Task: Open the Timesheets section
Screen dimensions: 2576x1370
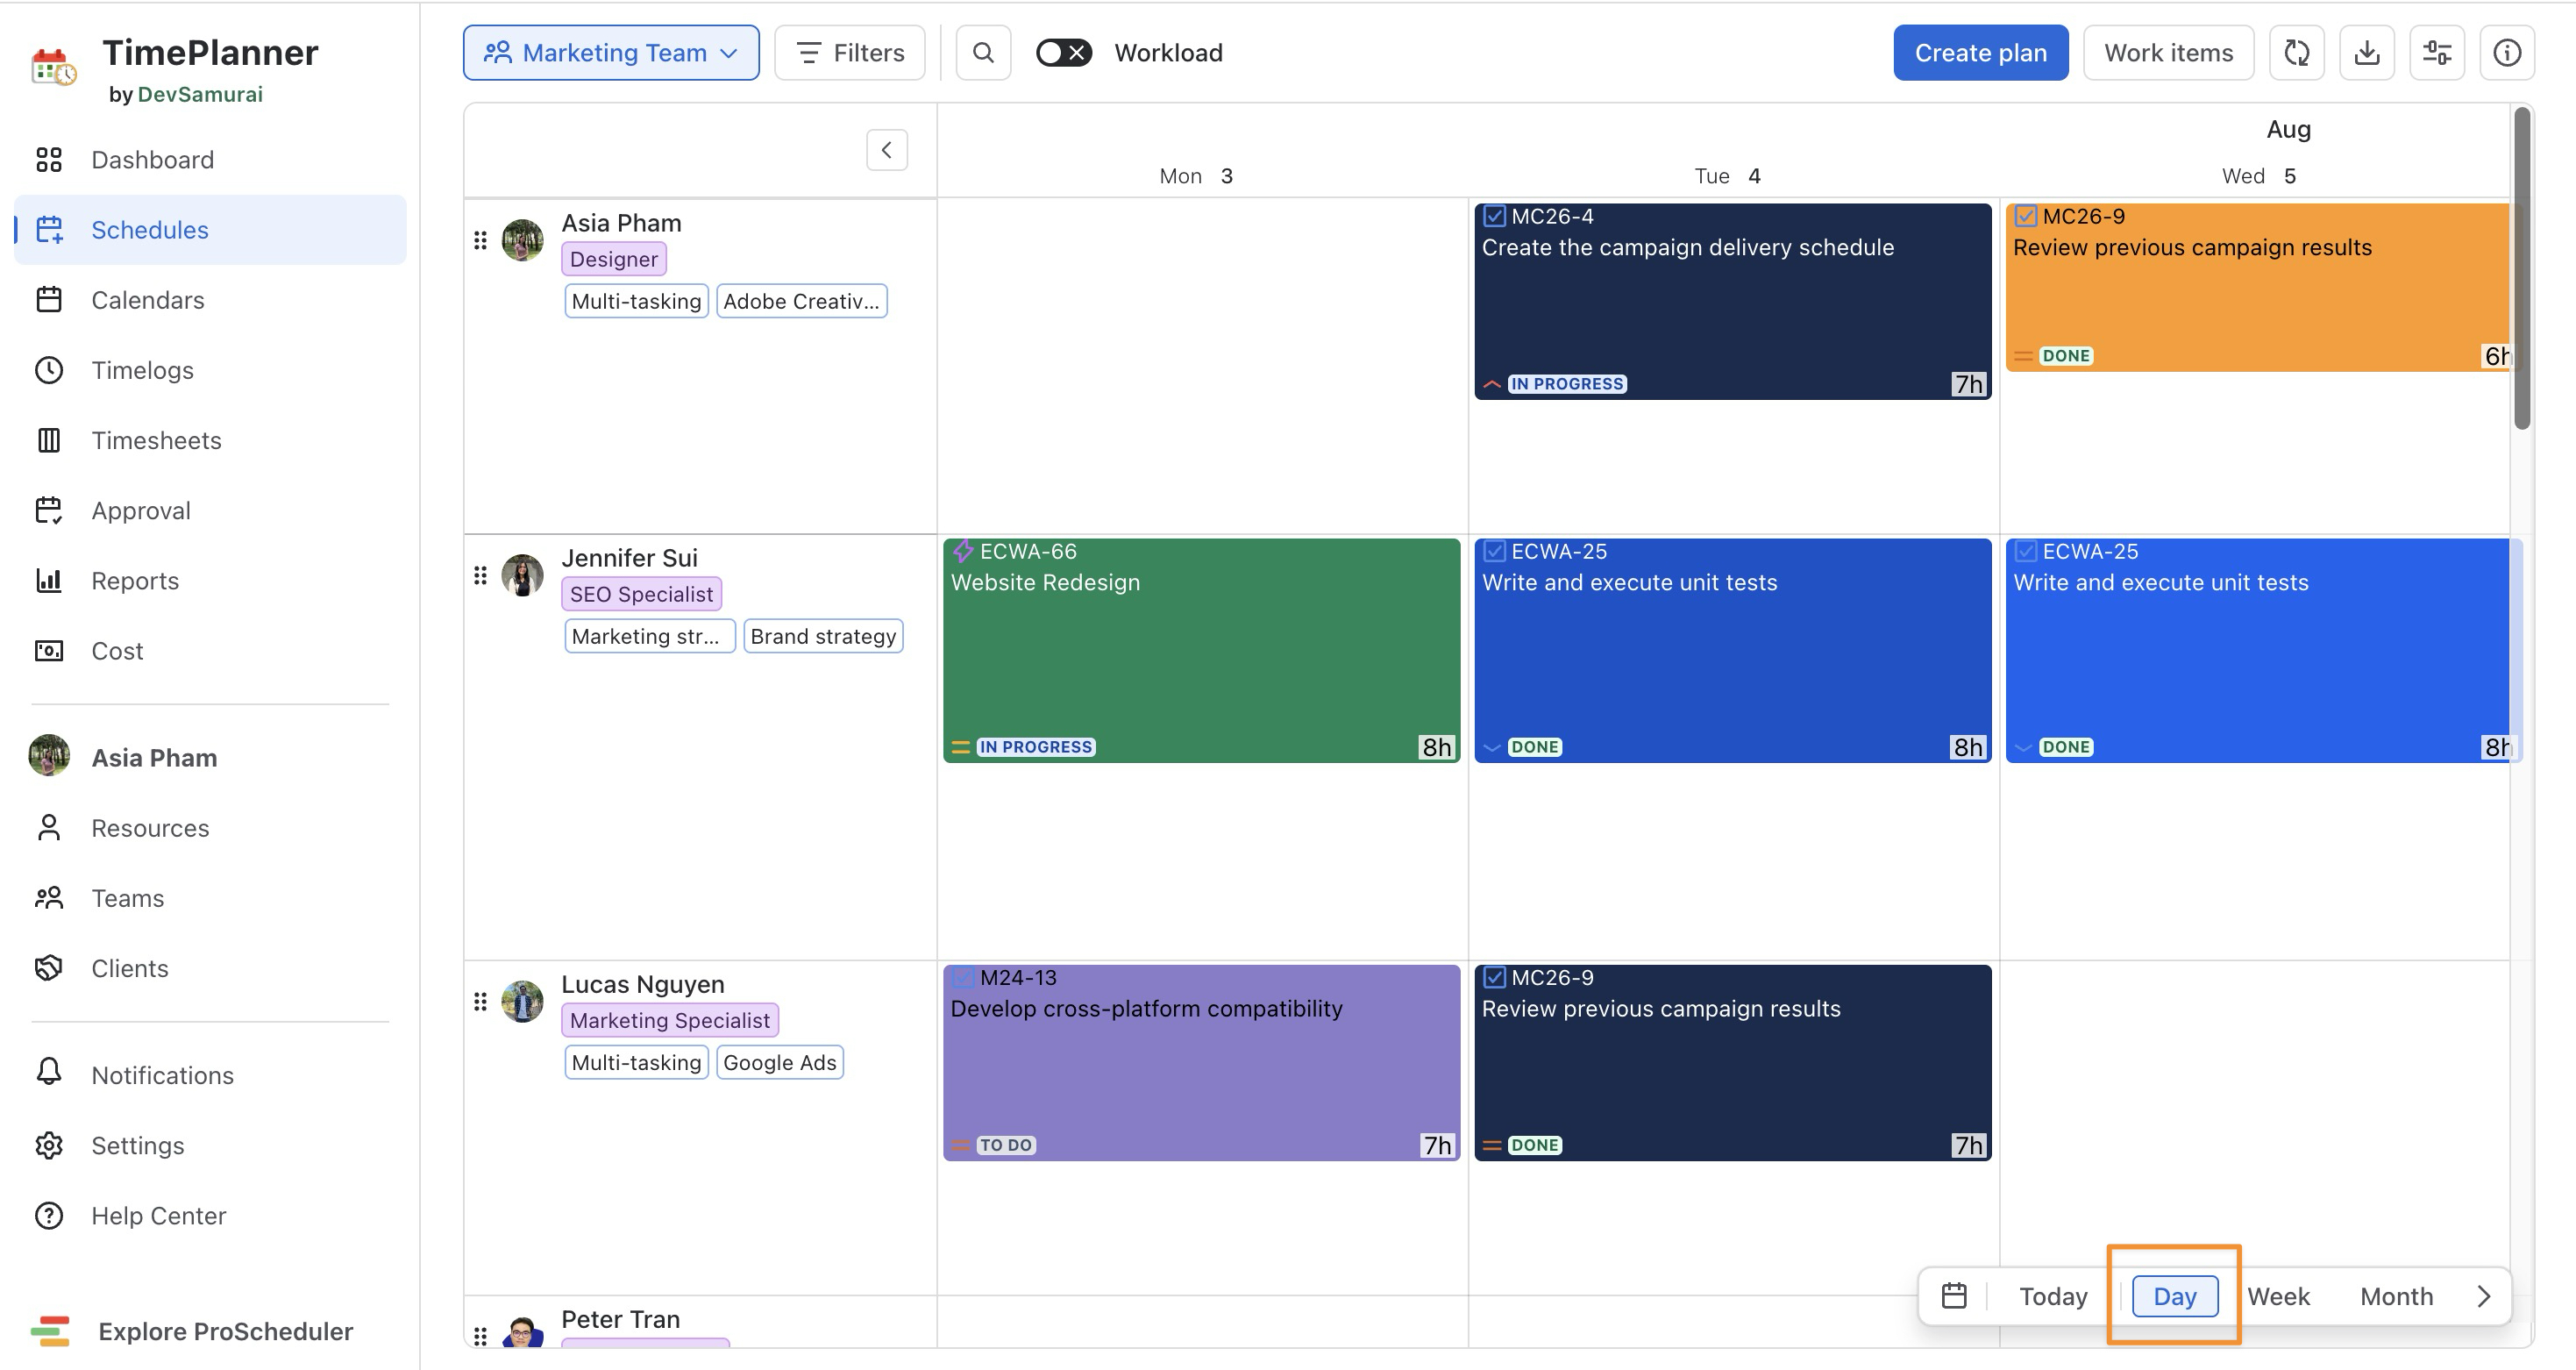Action: [156, 440]
